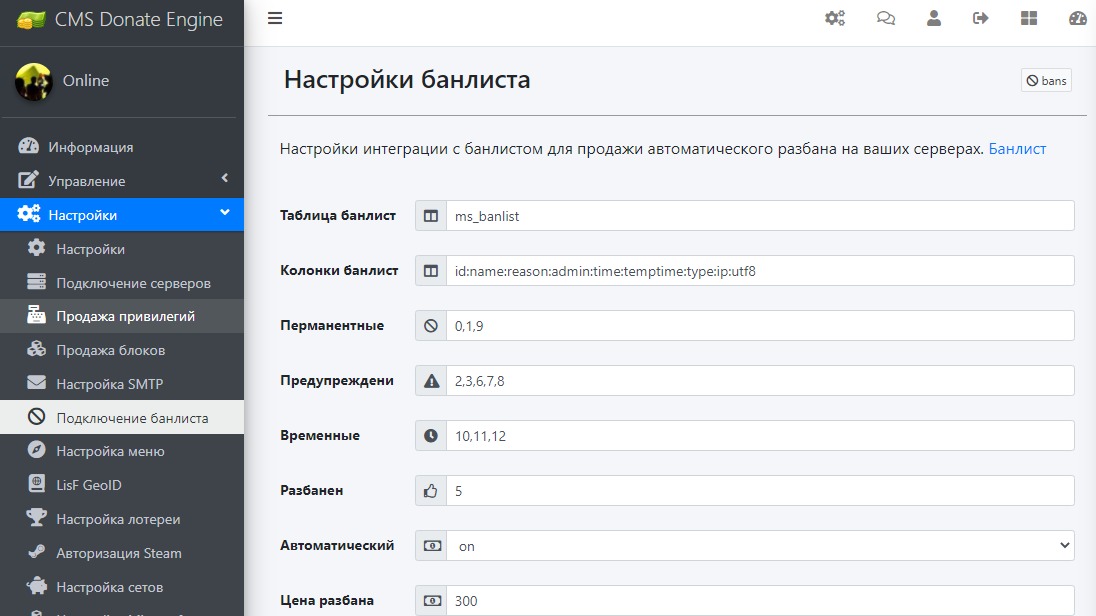
Task: Open Авторизация Steam settings
Action: click(x=118, y=553)
